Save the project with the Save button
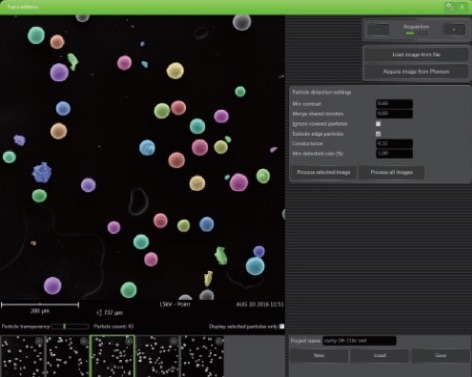 click(x=441, y=355)
